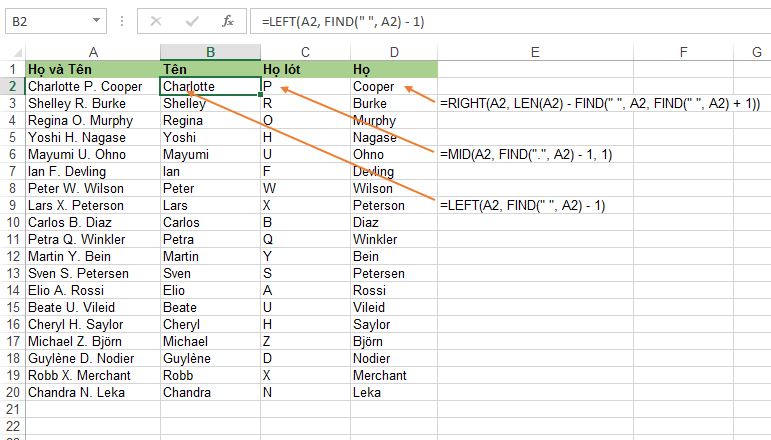Screen dimensions: 771x440
Task: Expand the Name Box dropdown arrow
Action: 96,21
